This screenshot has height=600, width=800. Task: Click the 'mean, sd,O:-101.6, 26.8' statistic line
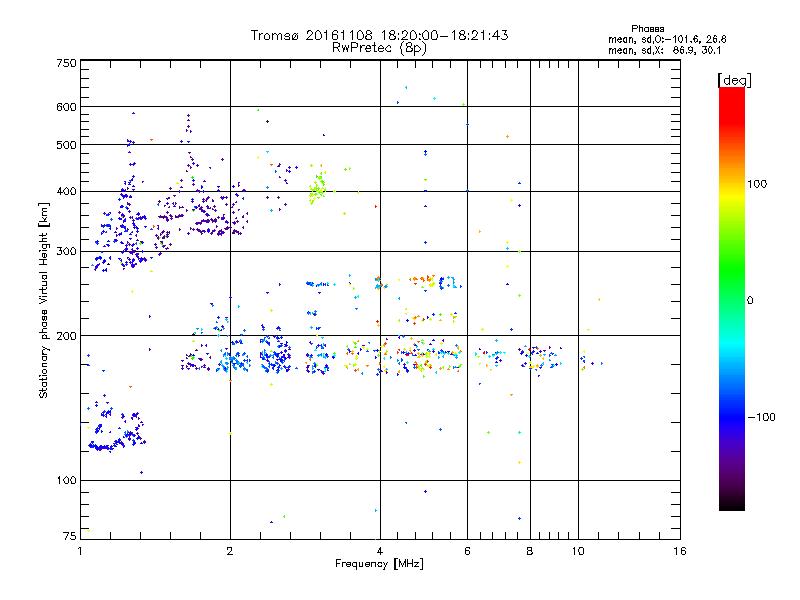point(667,39)
